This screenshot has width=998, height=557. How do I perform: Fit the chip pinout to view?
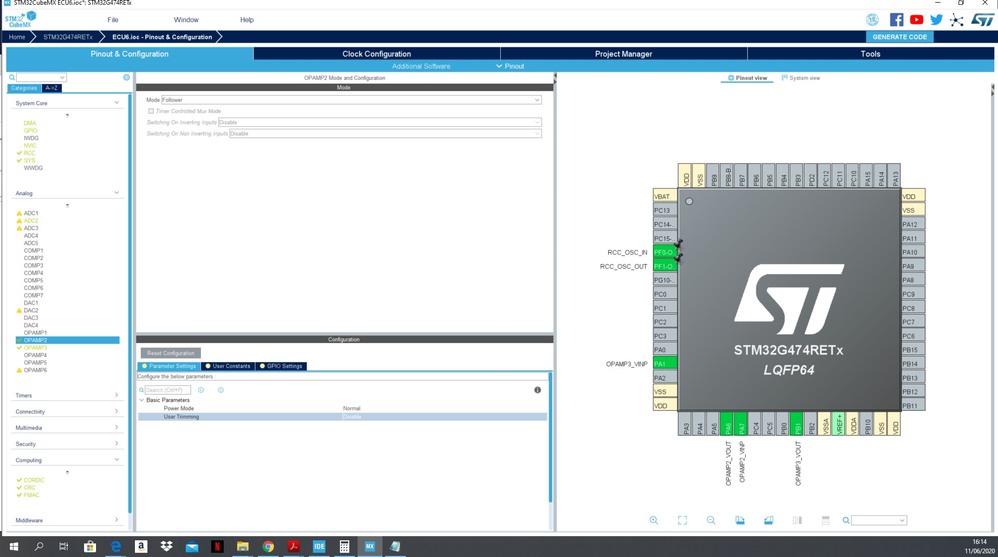click(682, 520)
